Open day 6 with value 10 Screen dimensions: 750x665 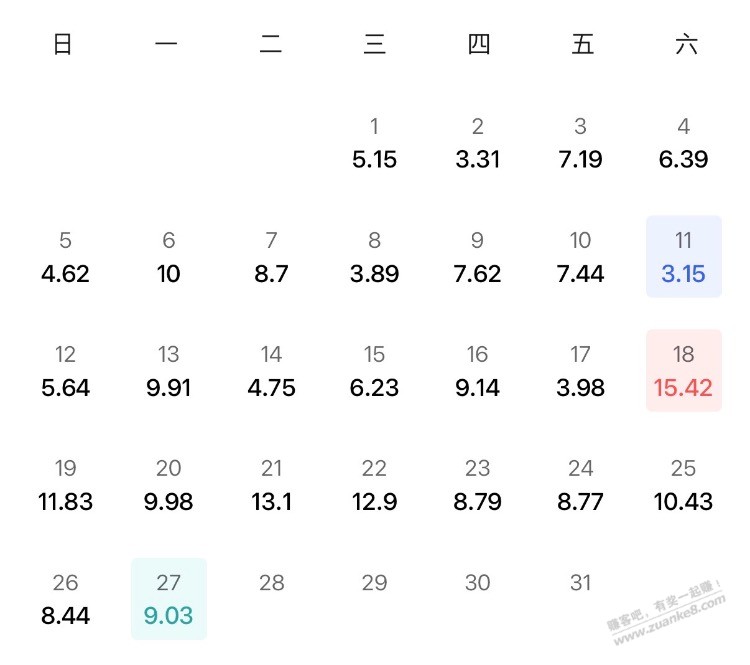tap(168, 256)
